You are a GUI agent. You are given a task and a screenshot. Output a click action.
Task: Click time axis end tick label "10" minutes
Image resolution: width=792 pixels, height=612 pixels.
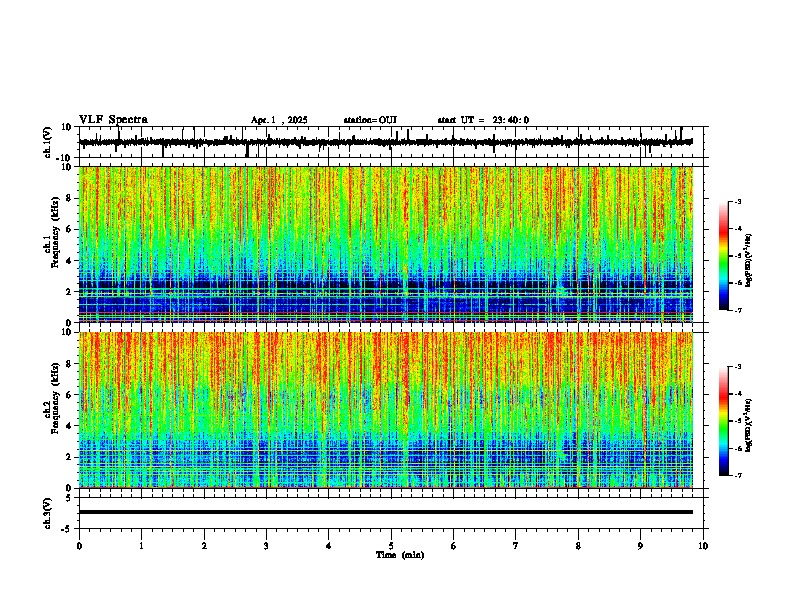703,546
